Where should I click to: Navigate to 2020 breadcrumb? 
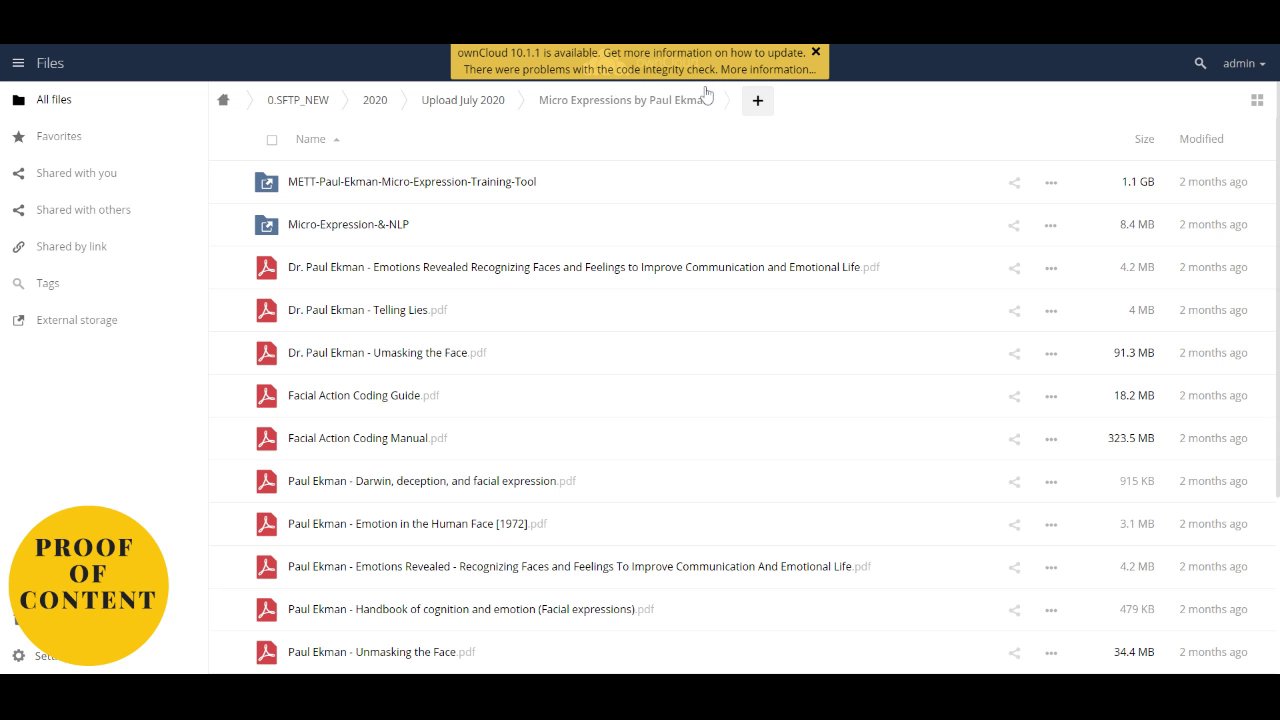[375, 100]
